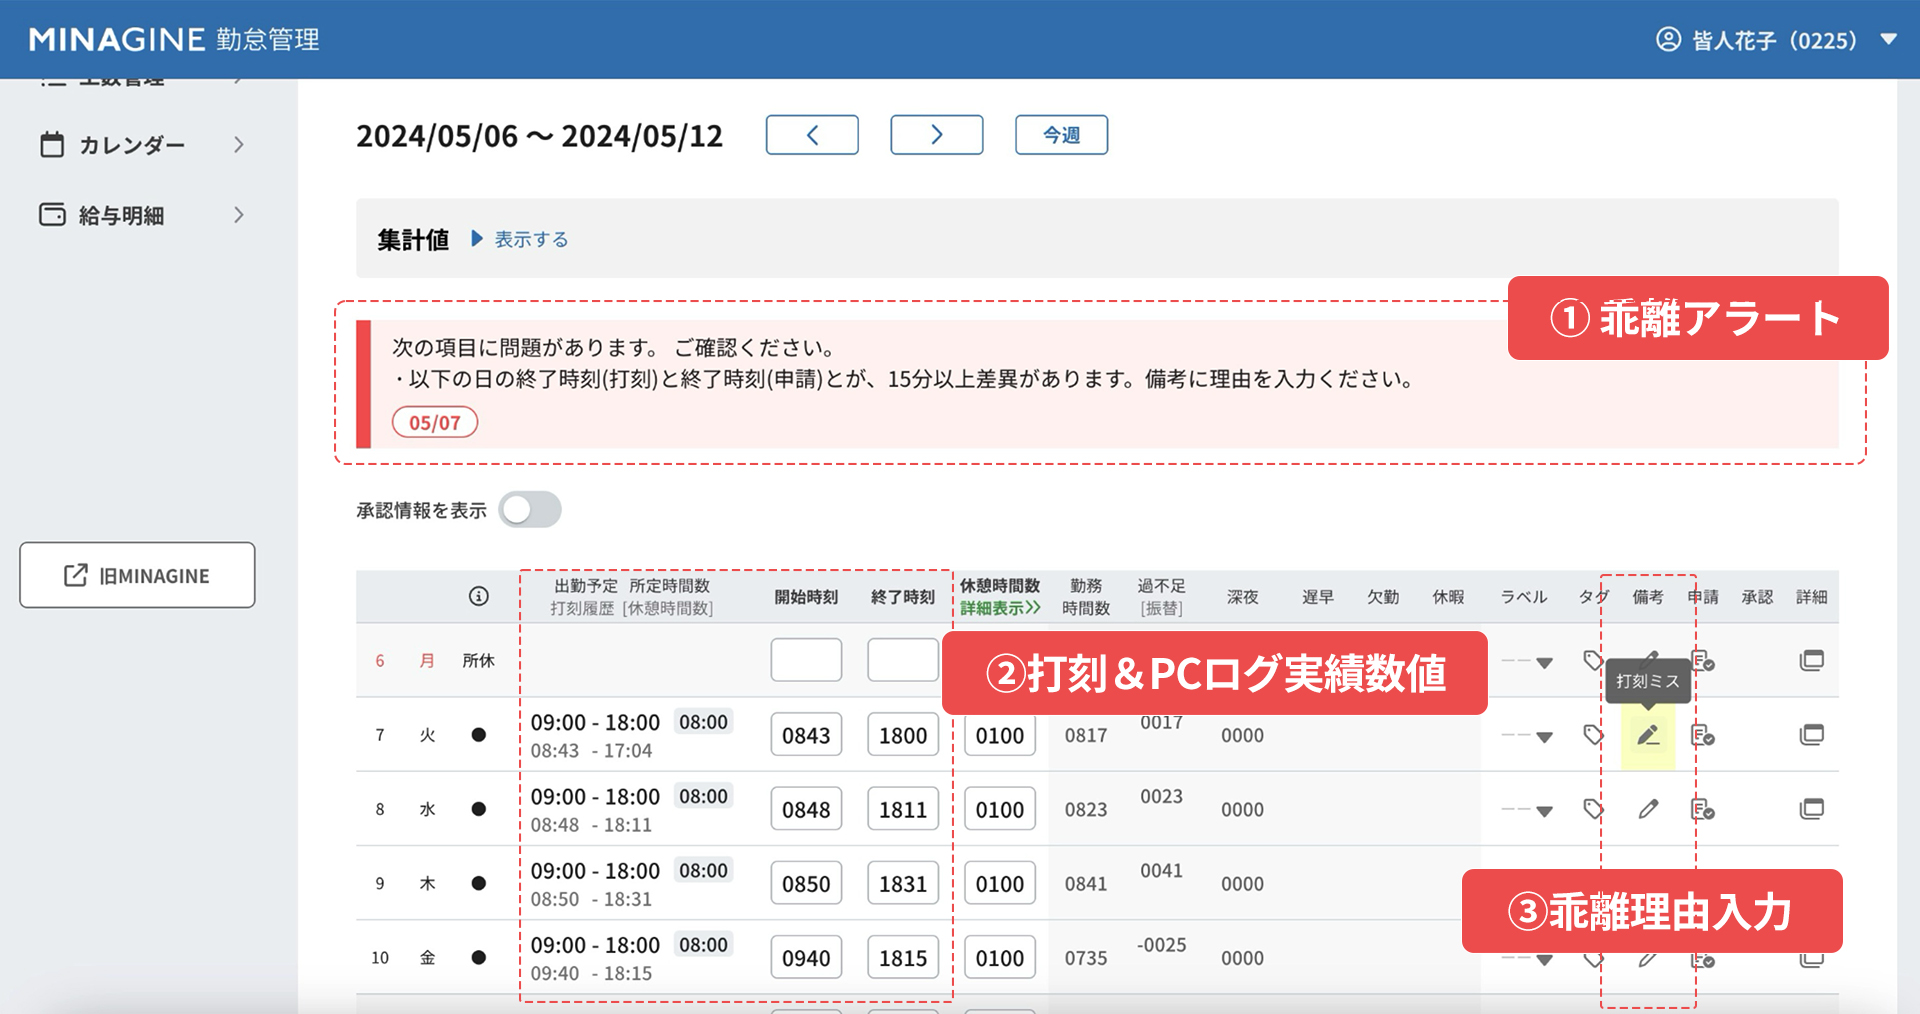Open the カレンダー sidebar menu

coord(140,145)
